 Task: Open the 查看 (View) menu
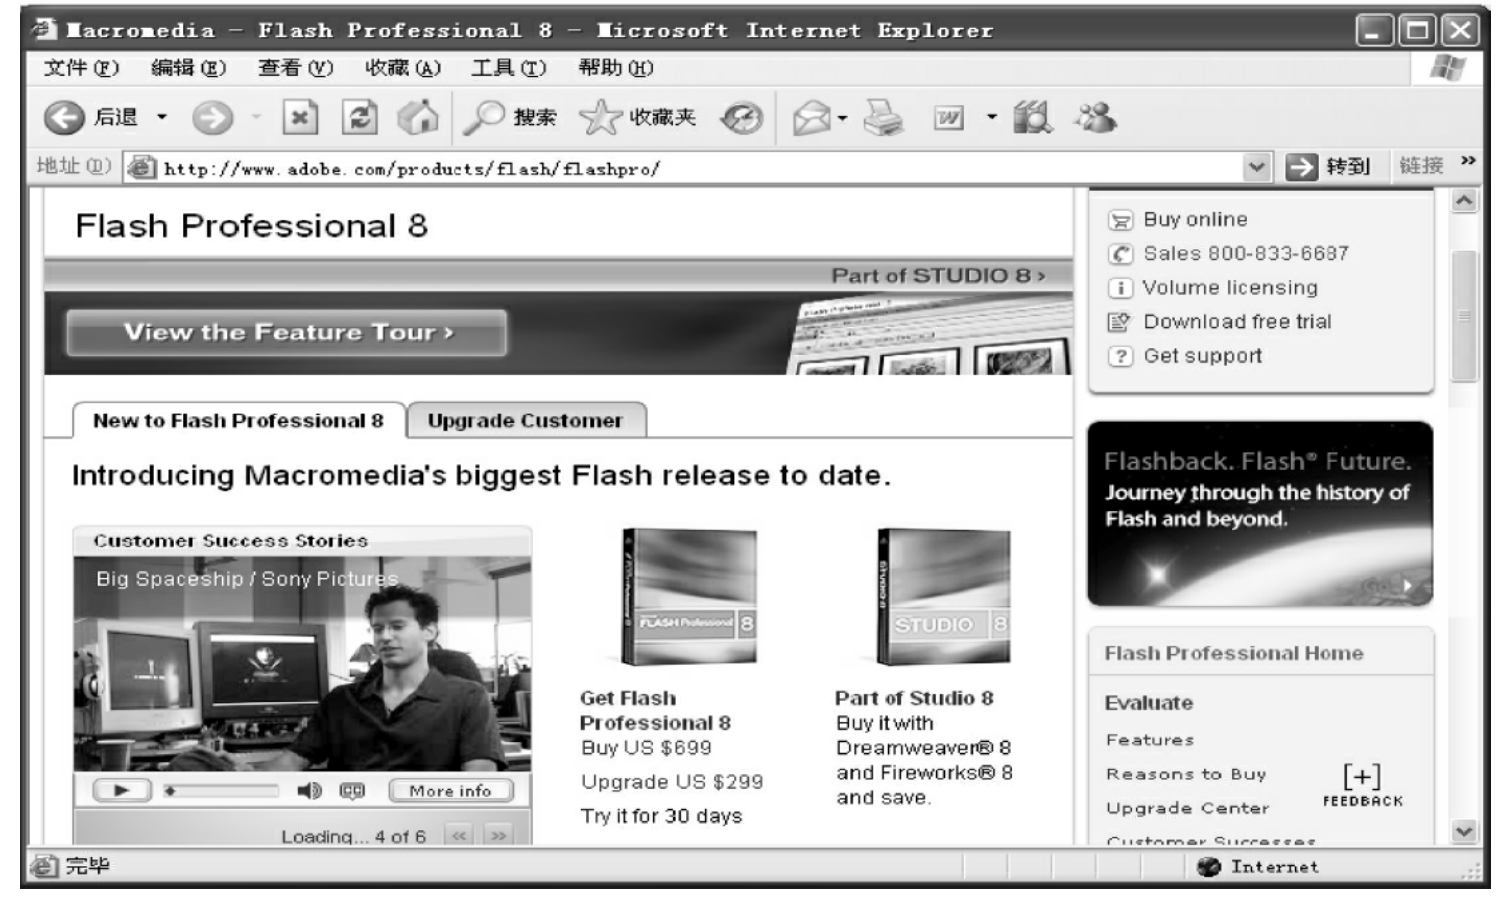pyautogui.click(x=295, y=68)
